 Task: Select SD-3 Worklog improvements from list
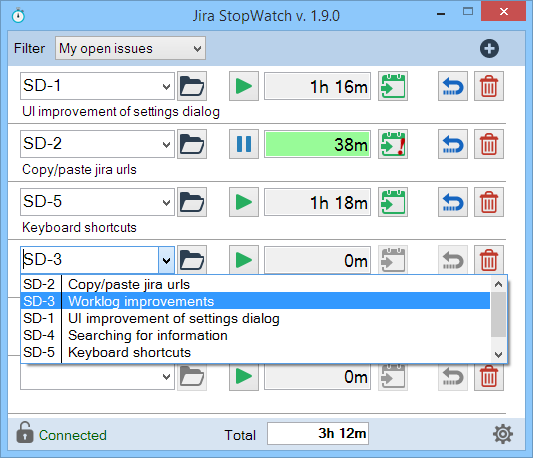(x=255, y=301)
